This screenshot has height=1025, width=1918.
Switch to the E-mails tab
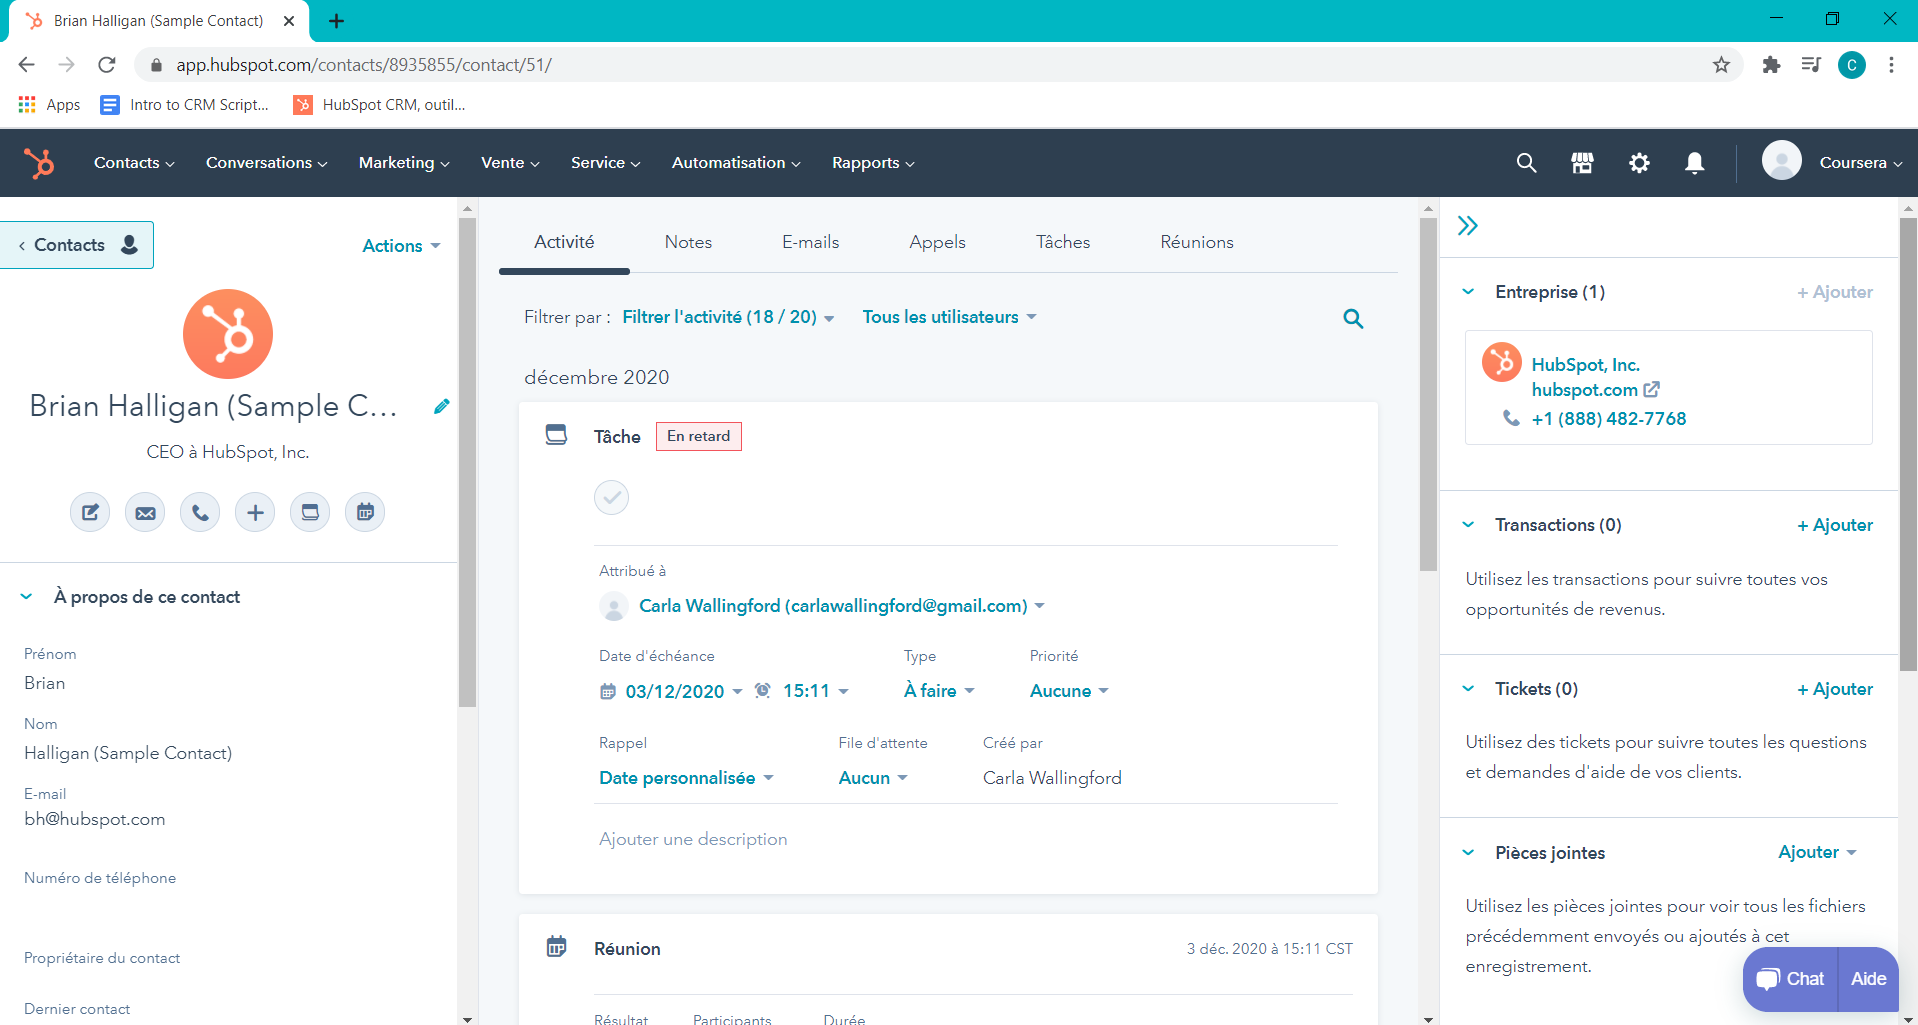[x=810, y=242]
